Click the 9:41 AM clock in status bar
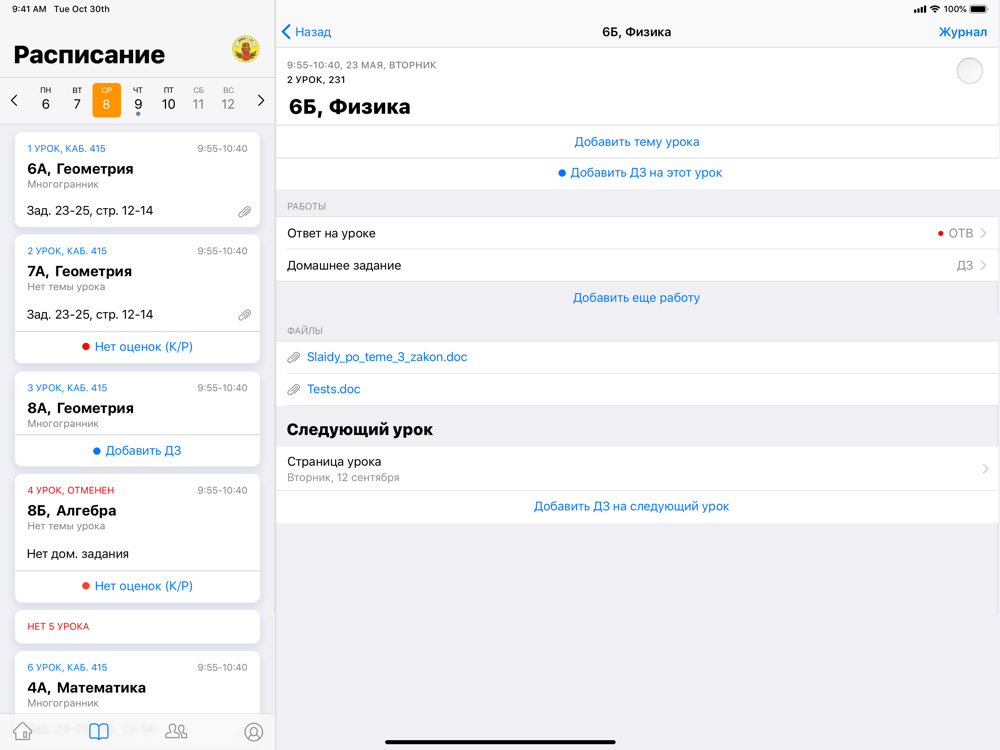 tap(29, 9)
